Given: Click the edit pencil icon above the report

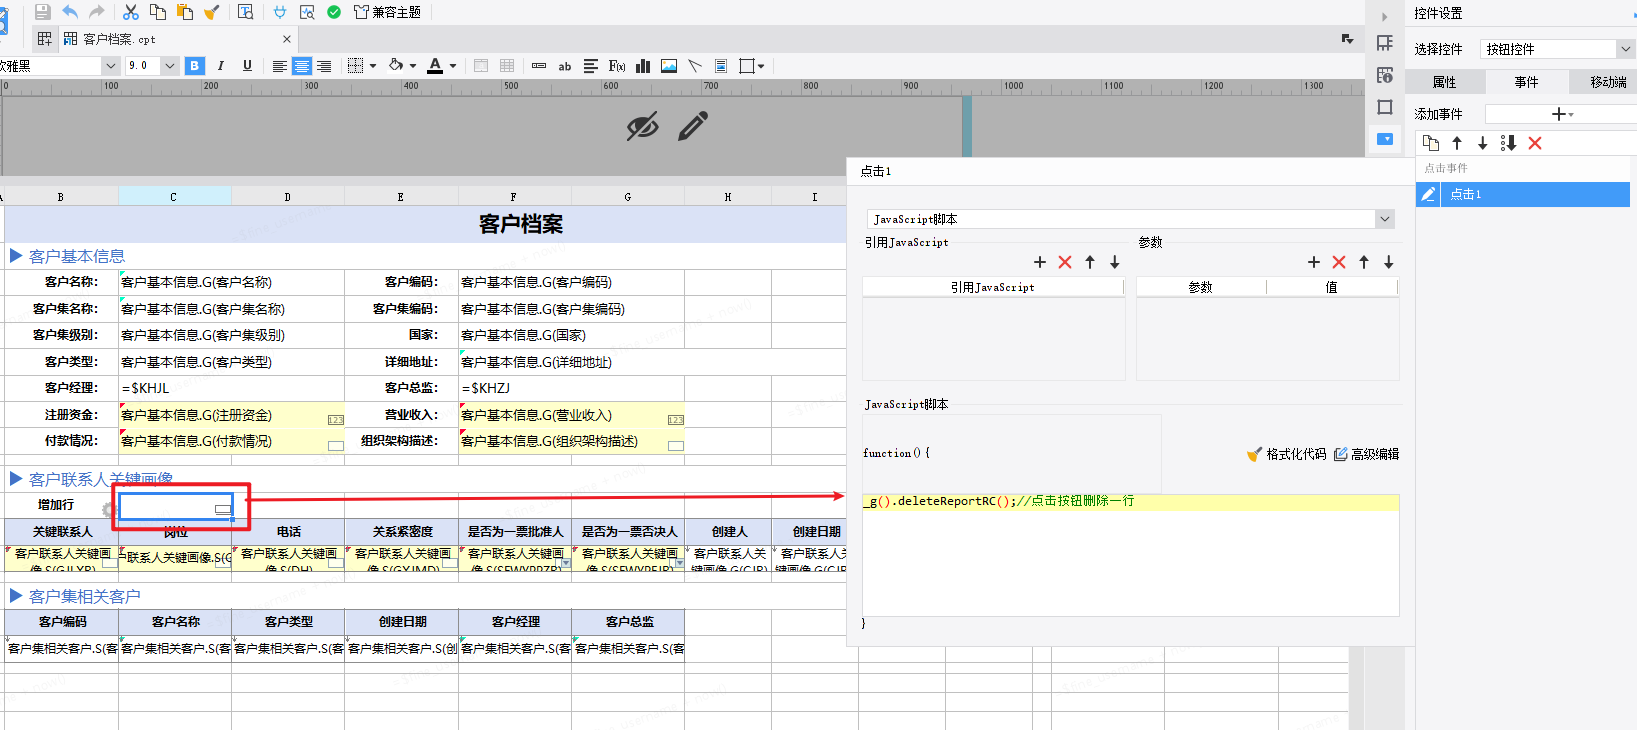Looking at the screenshot, I should click(692, 126).
